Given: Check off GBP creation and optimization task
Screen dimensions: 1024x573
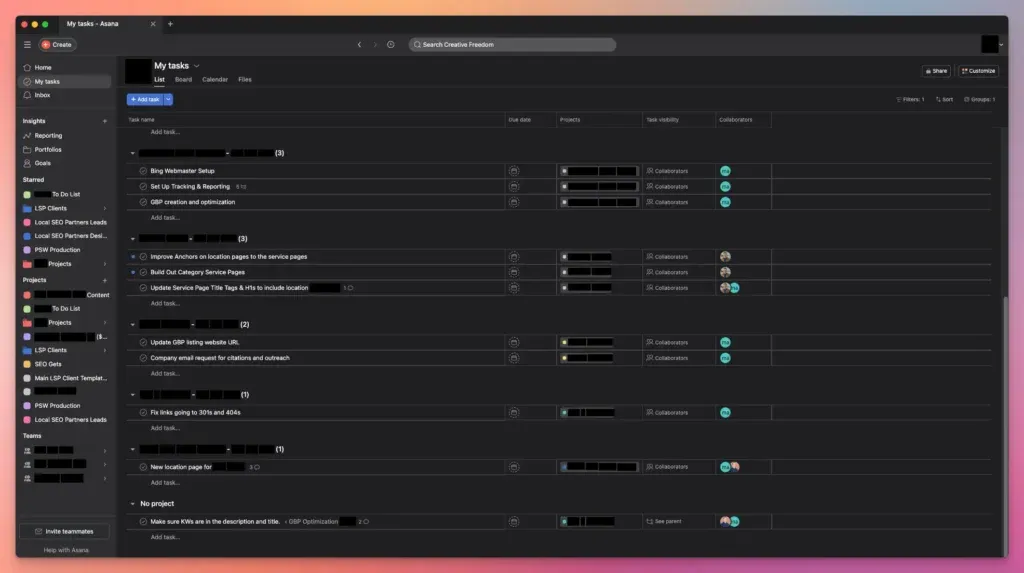Looking at the screenshot, I should [x=143, y=202].
